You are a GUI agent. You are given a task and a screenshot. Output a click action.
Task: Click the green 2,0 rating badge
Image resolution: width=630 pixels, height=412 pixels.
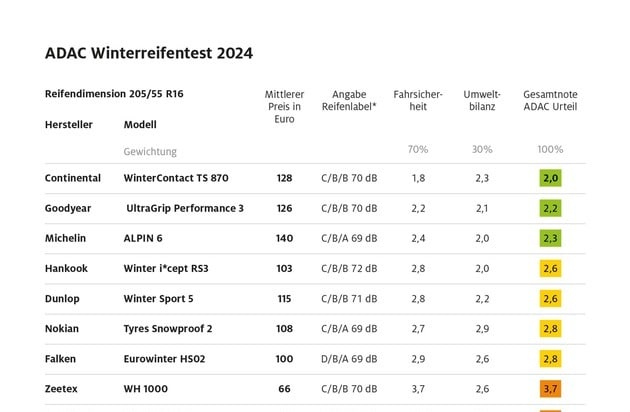coord(550,178)
